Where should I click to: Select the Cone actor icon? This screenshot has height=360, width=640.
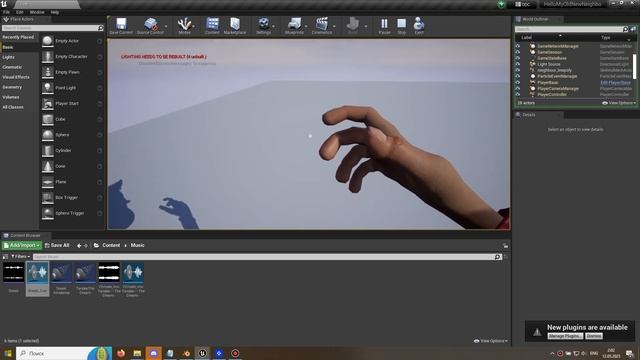pyautogui.click(x=48, y=166)
